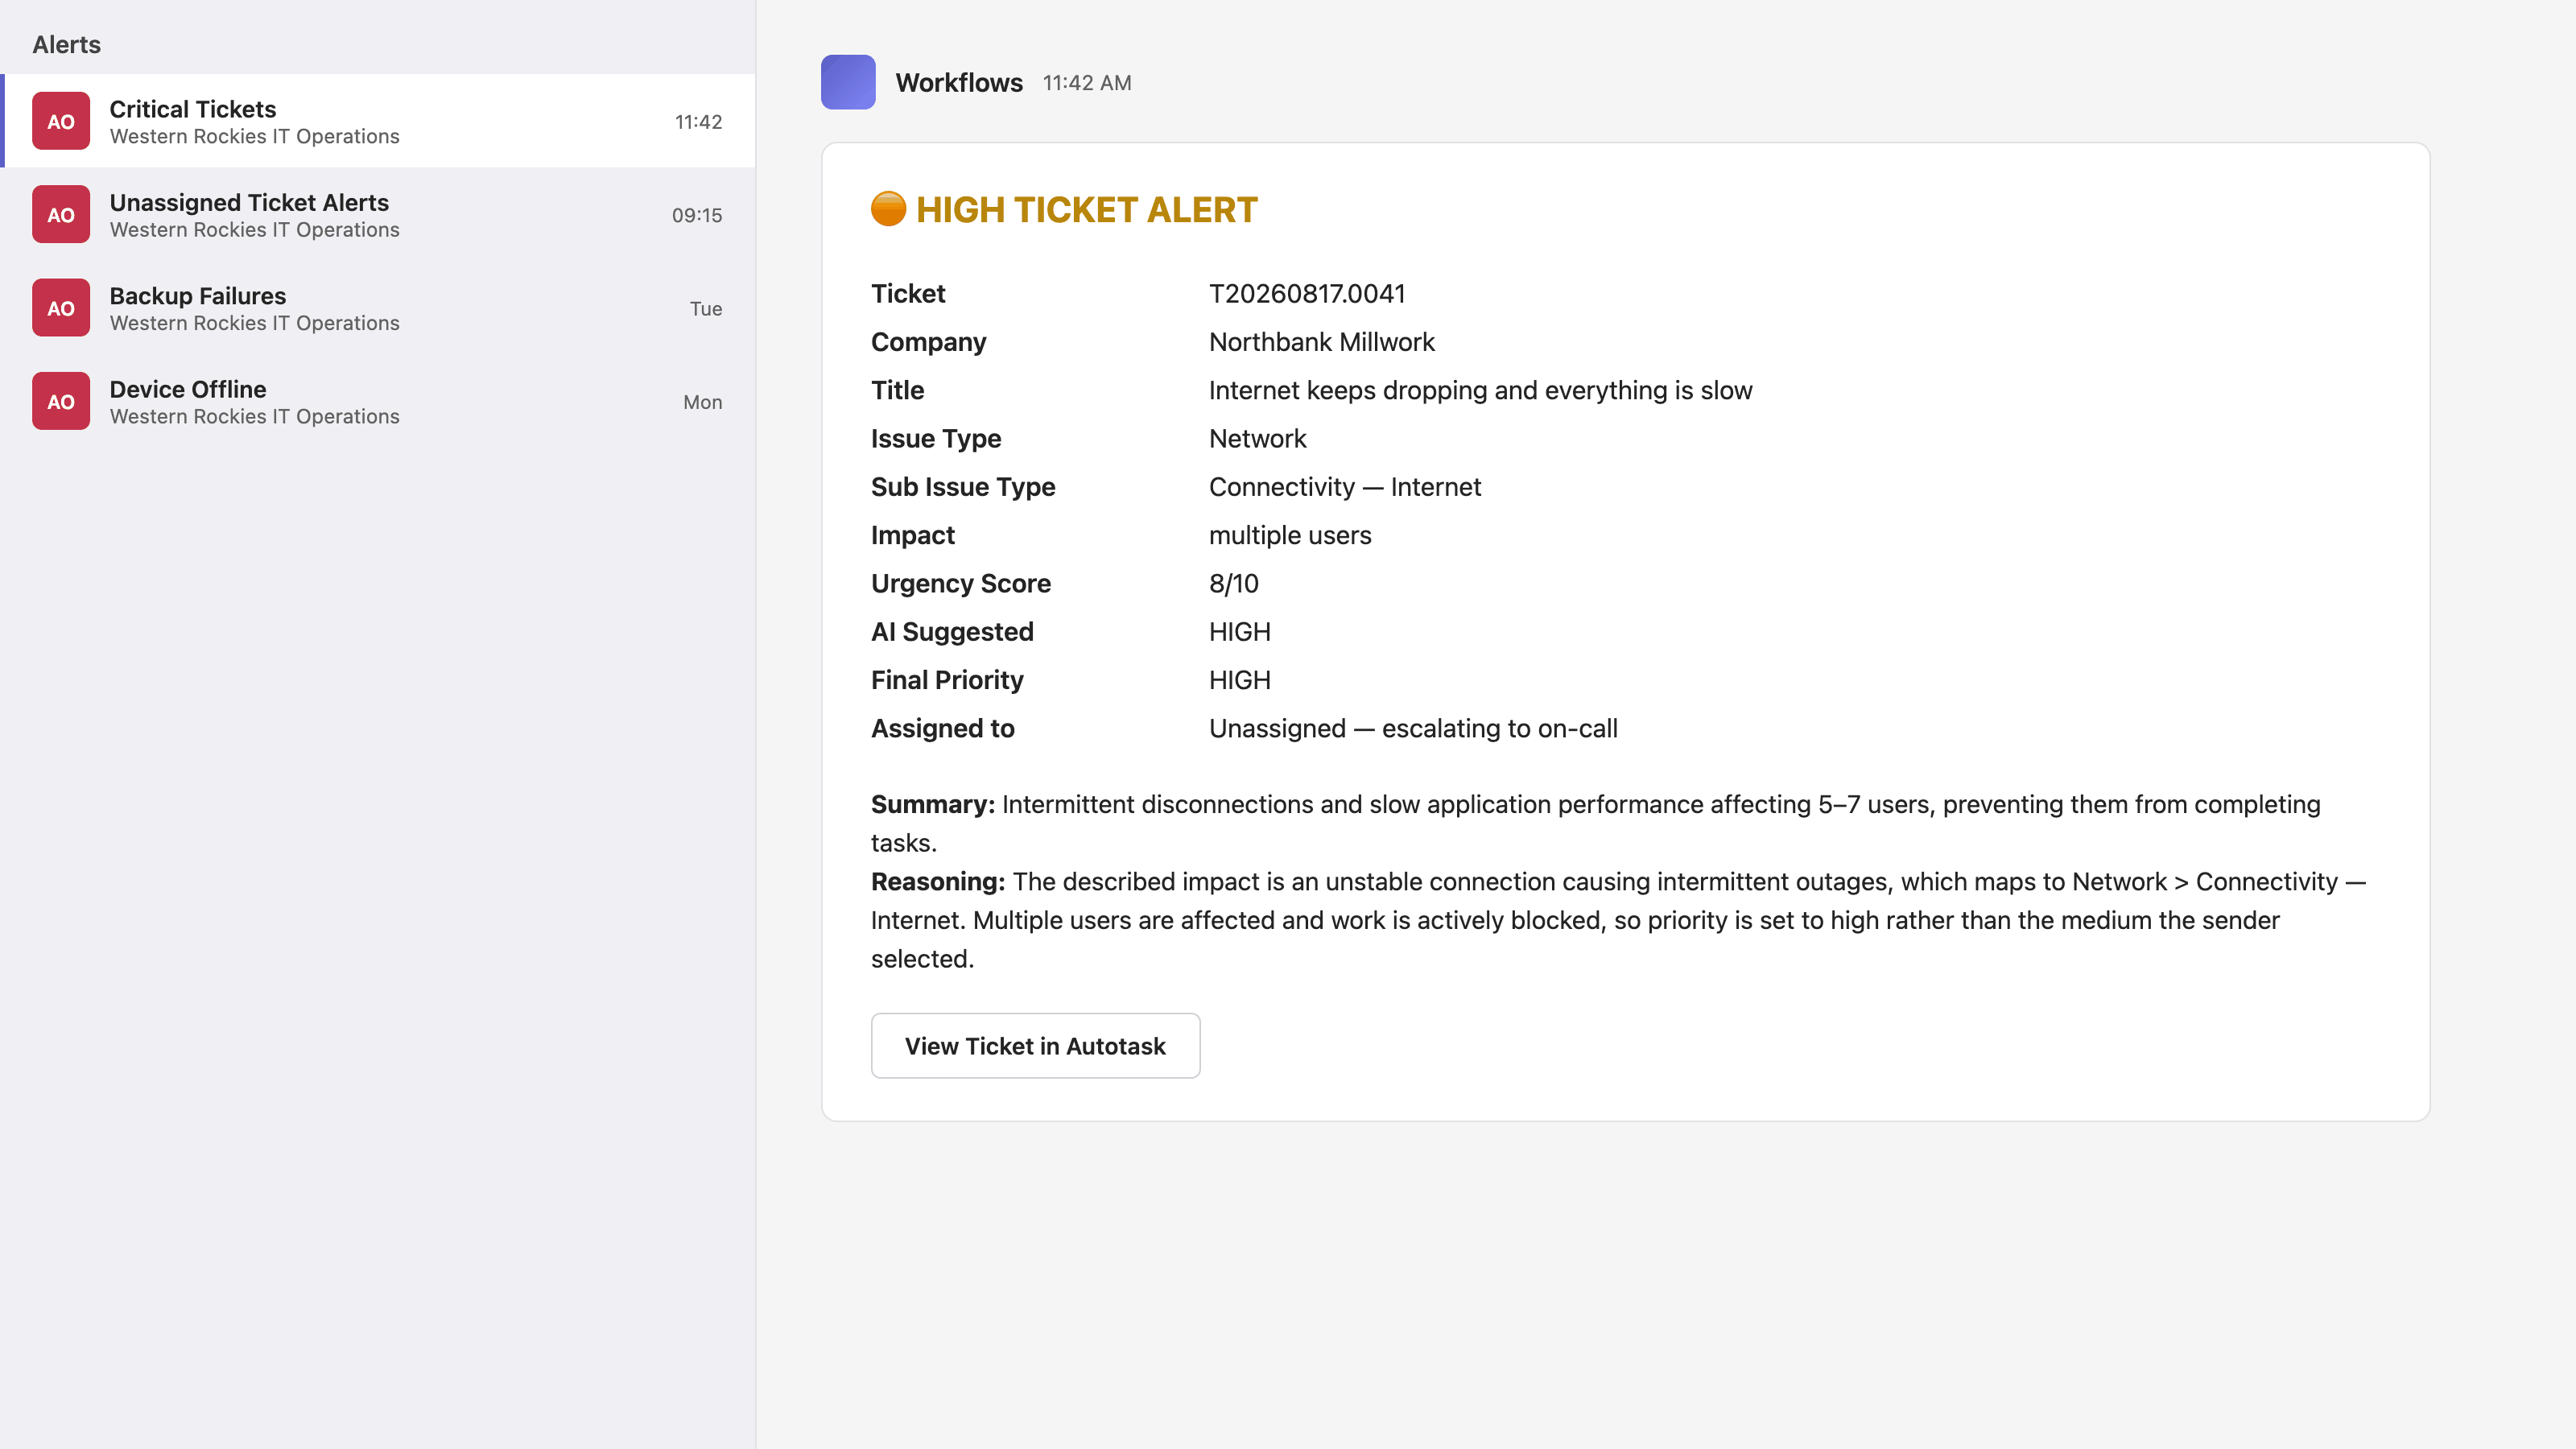
Task: Click the orange circle alert icon
Action: (x=888, y=209)
